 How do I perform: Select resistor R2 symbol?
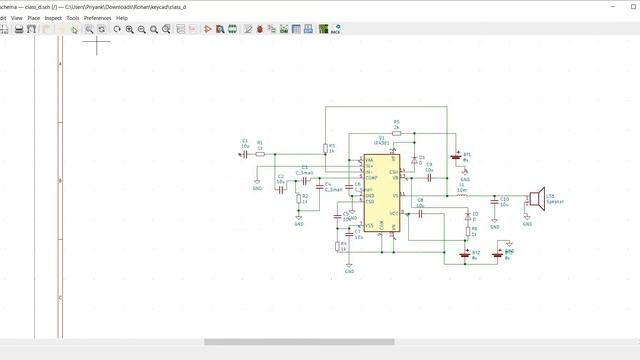tap(299, 199)
